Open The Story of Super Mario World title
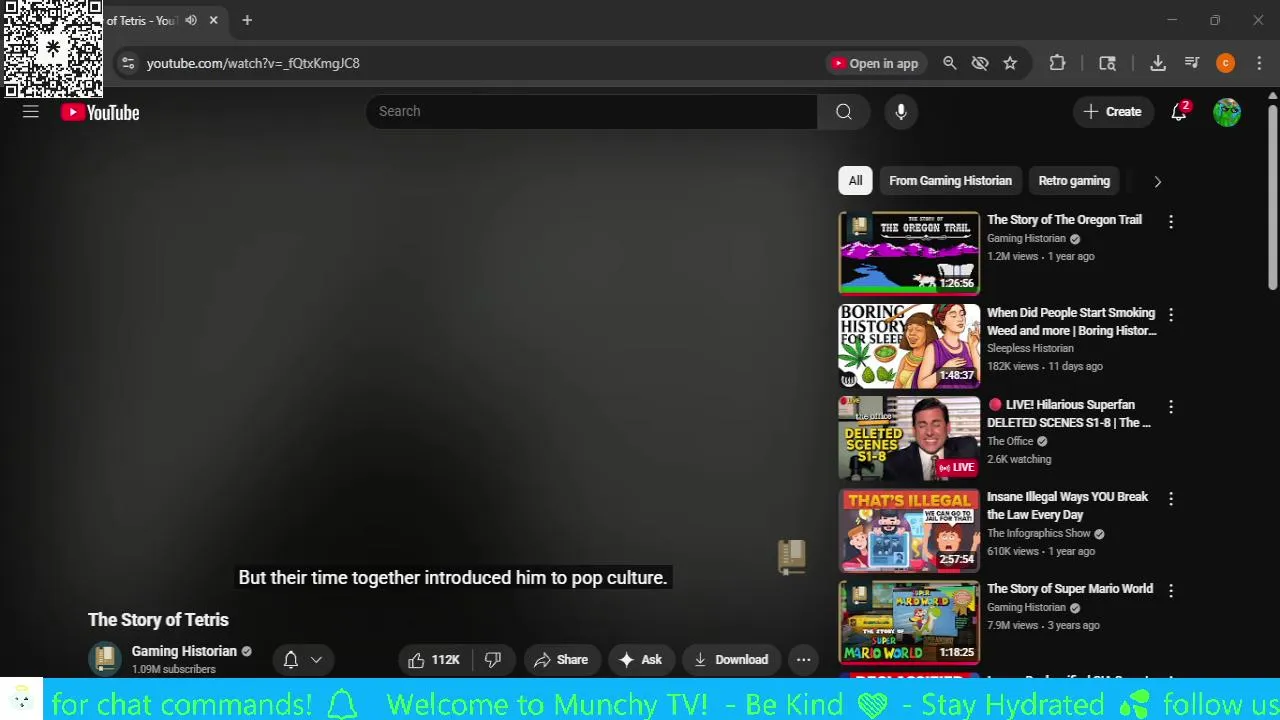 coord(1070,589)
